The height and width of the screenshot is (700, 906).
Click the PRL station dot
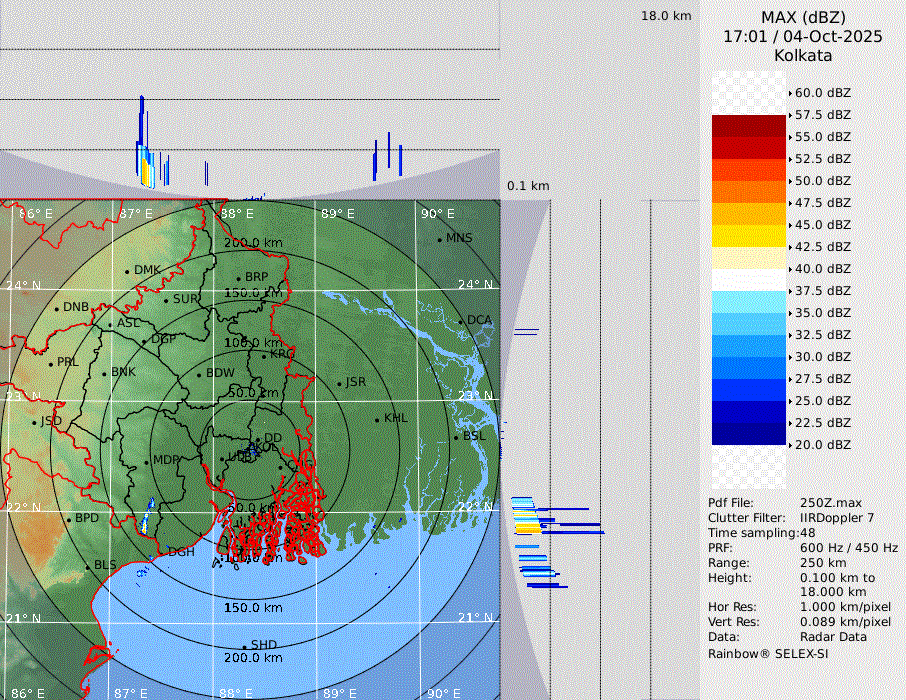[51, 363]
